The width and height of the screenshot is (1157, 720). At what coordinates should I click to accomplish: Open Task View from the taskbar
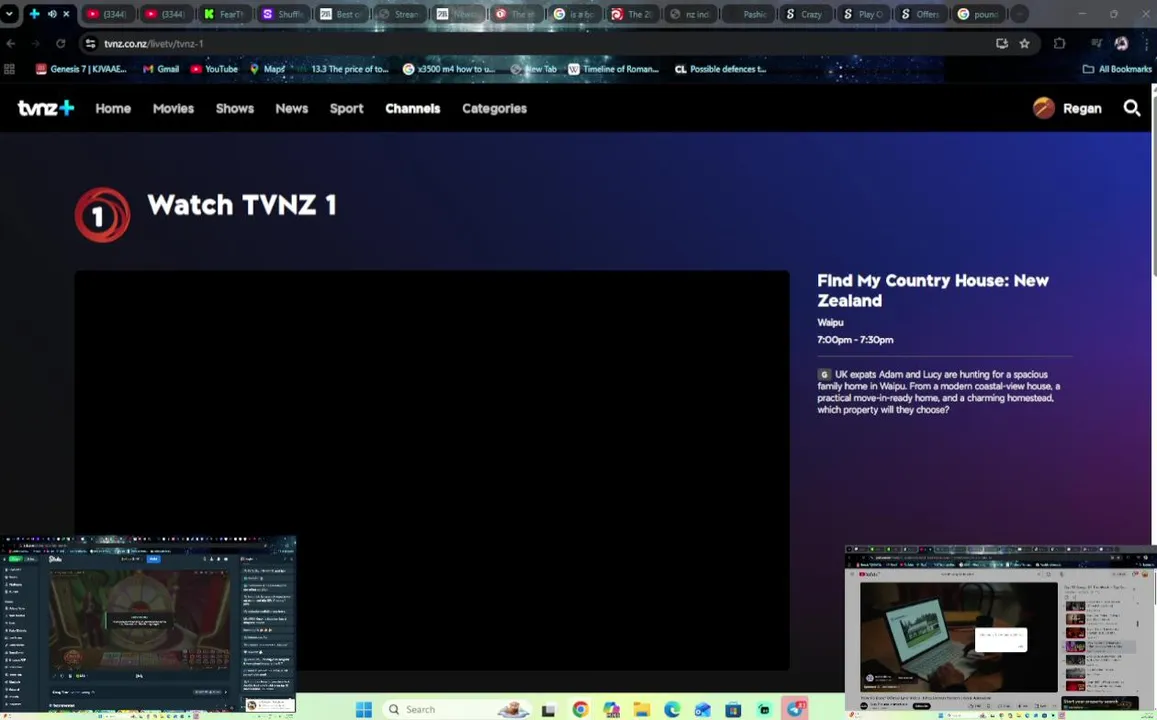coord(548,710)
